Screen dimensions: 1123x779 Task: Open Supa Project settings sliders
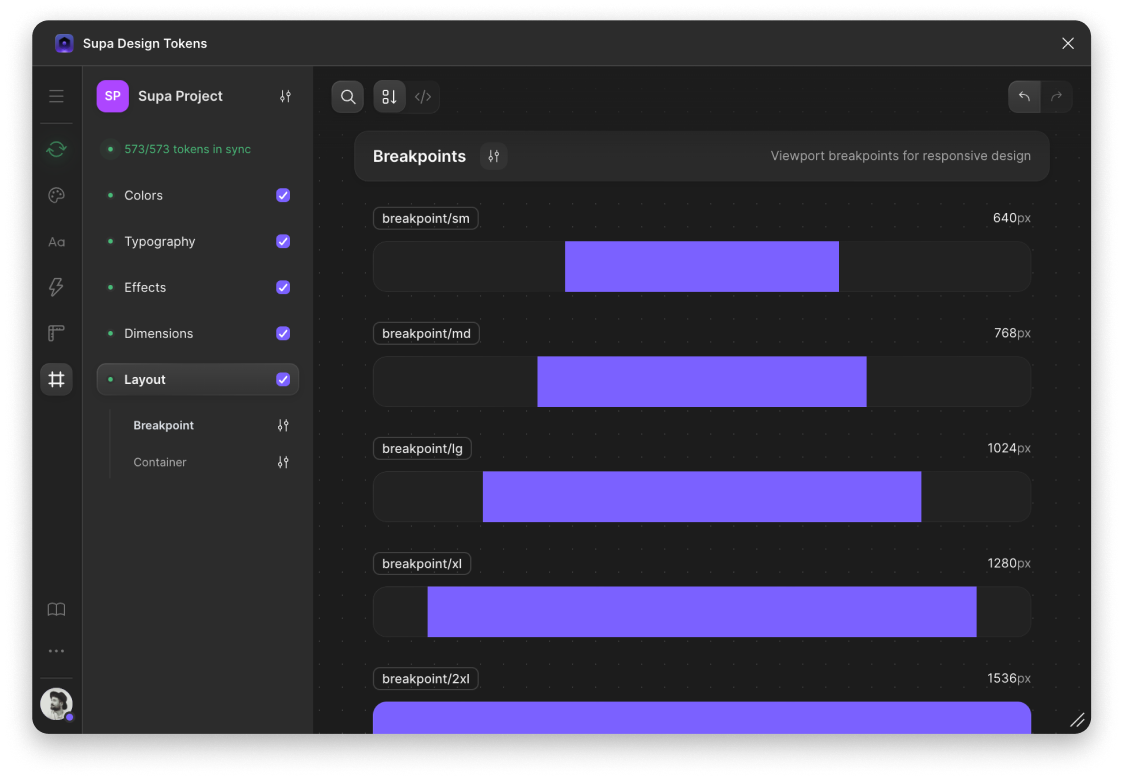285,96
